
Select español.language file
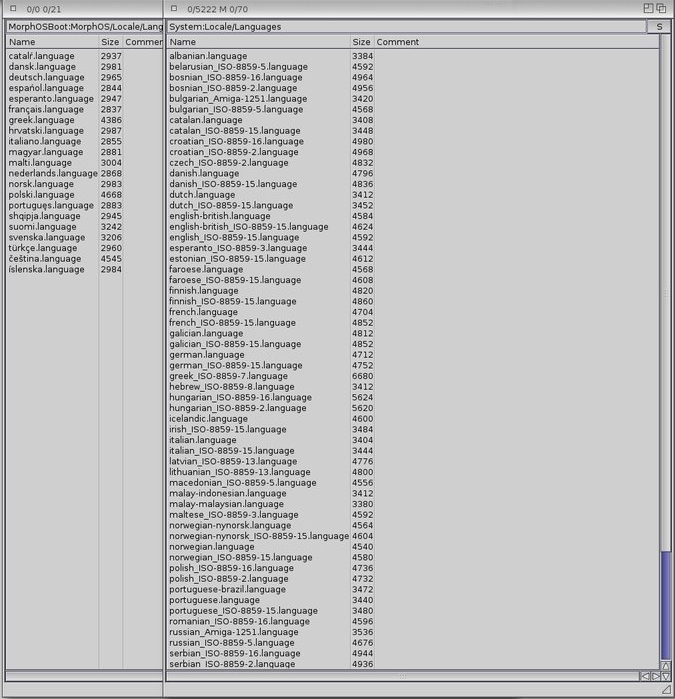[46, 88]
